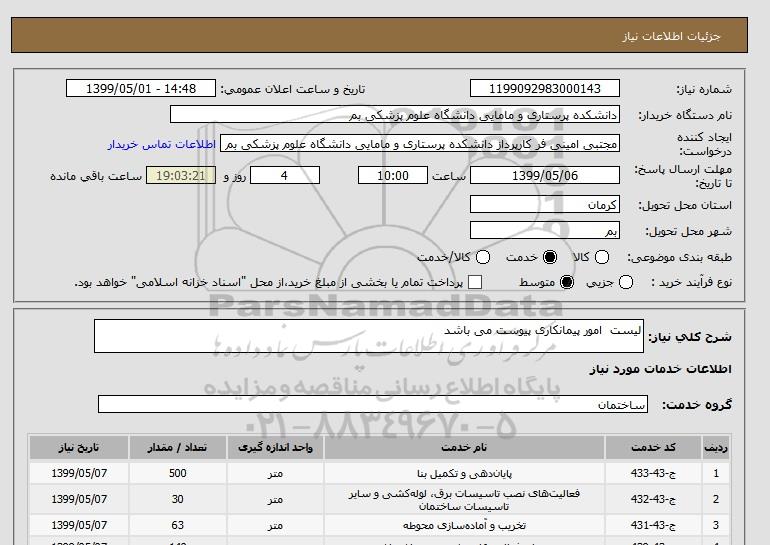Click the deadline time field 10:00

point(393,175)
